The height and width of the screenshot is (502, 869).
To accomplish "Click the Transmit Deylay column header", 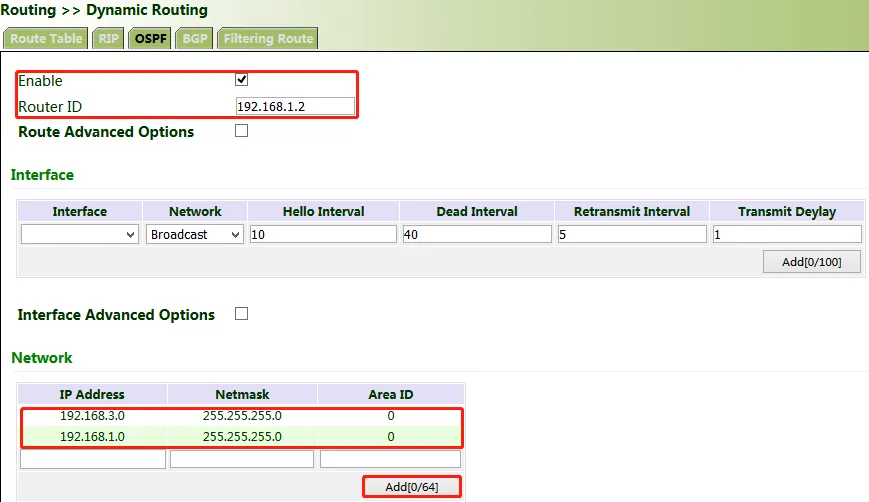I will click(787, 211).
